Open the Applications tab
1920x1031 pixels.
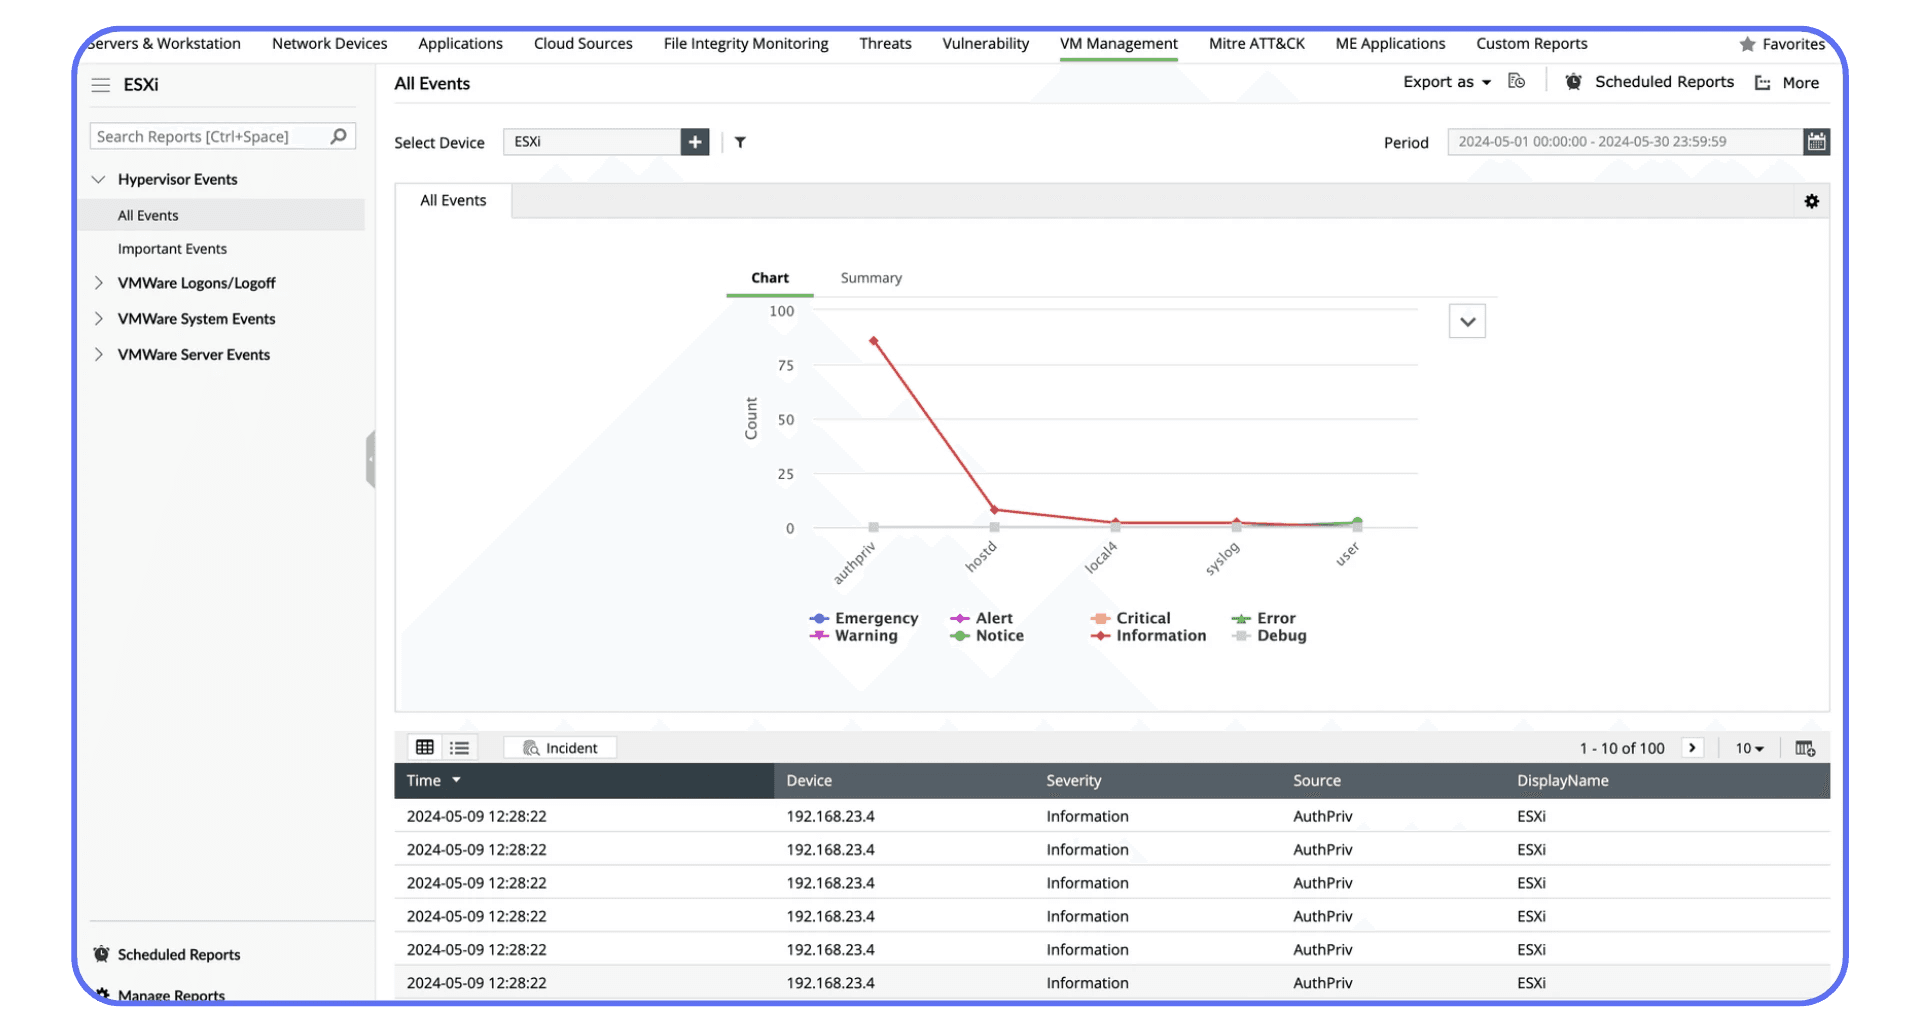460,44
